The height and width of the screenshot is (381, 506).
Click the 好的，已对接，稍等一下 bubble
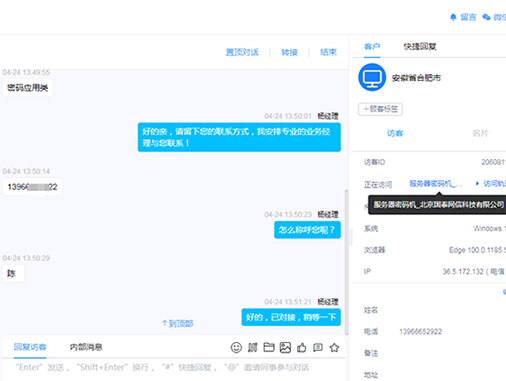coord(291,317)
